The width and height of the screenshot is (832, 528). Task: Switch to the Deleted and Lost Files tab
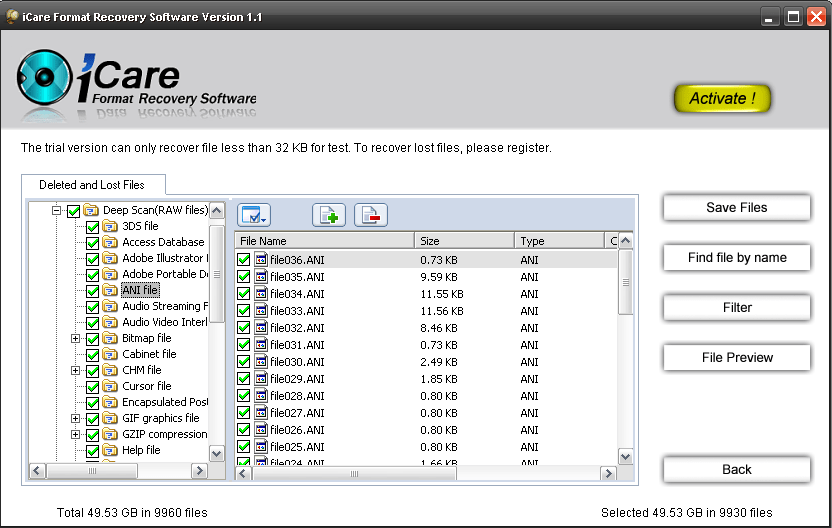pos(92,185)
